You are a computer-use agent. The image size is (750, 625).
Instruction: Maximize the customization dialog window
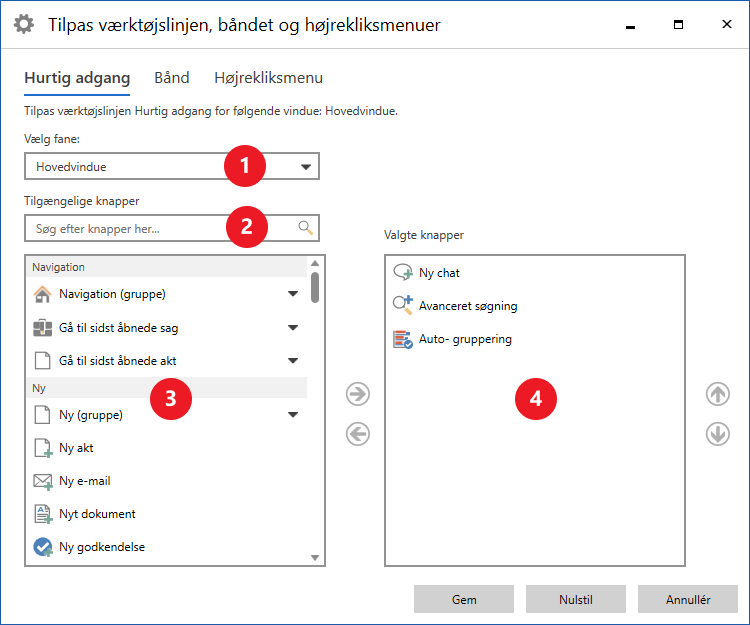(x=678, y=24)
